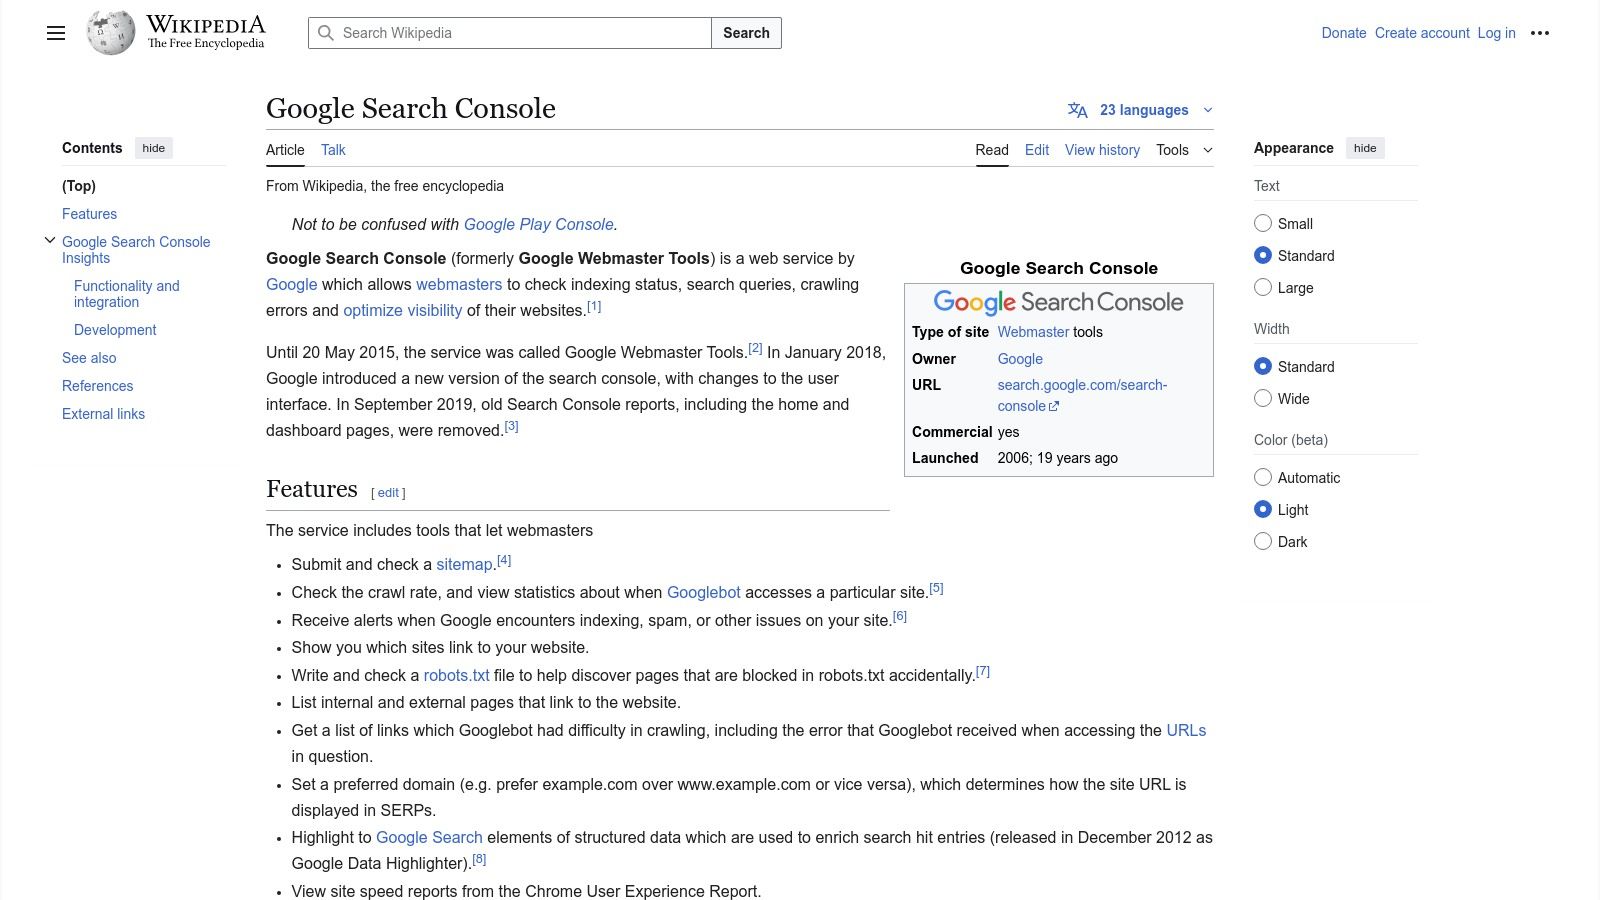Click citation reference [3]
Viewport: 1600px width, 900px height.
tap(511, 426)
